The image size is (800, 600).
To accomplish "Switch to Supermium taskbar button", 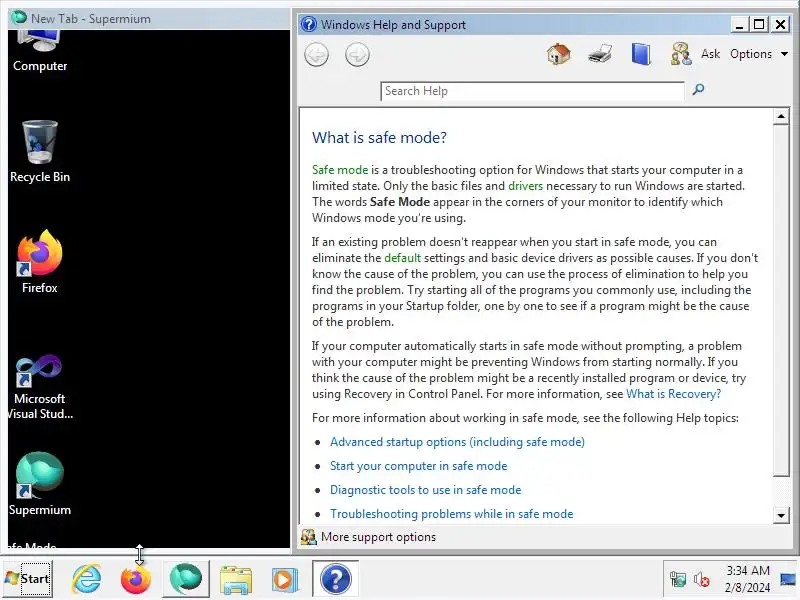I will point(186,579).
